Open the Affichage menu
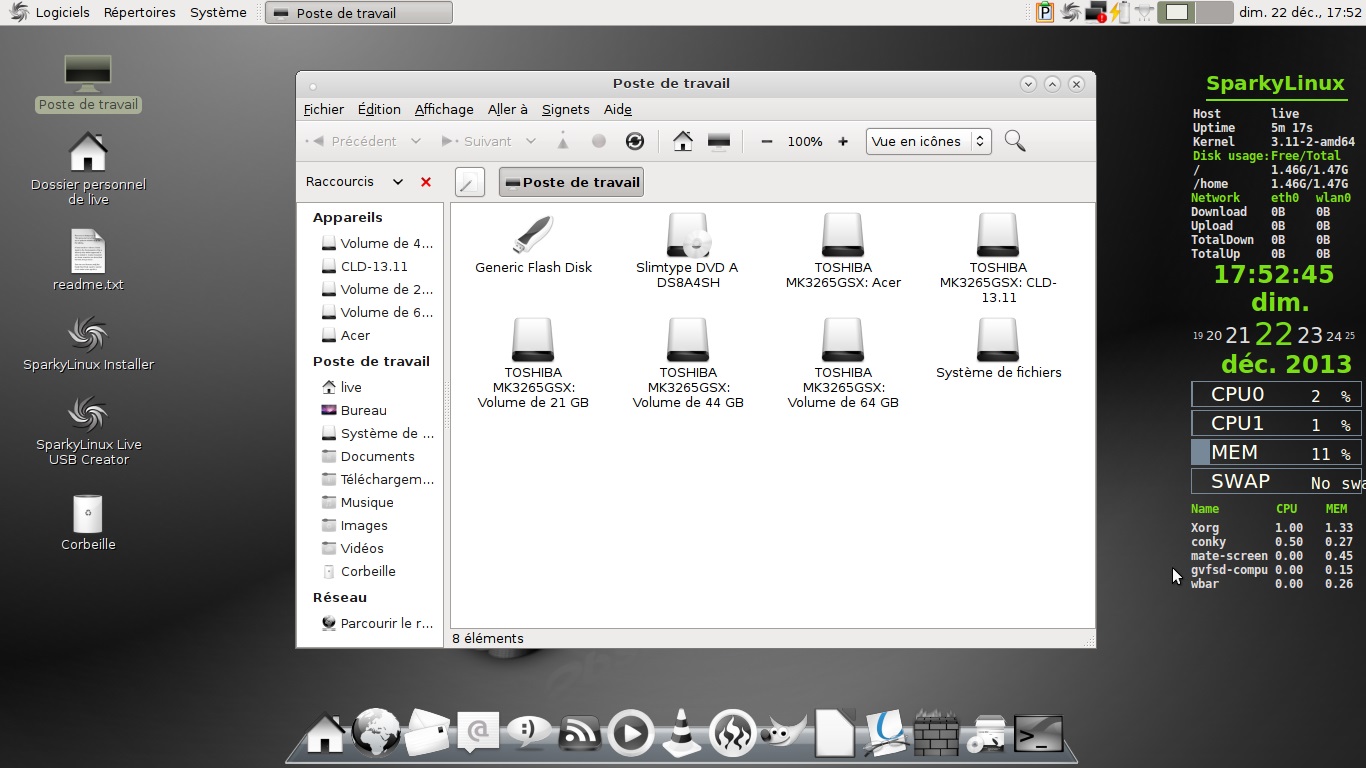Image resolution: width=1366 pixels, height=768 pixels. tap(444, 109)
